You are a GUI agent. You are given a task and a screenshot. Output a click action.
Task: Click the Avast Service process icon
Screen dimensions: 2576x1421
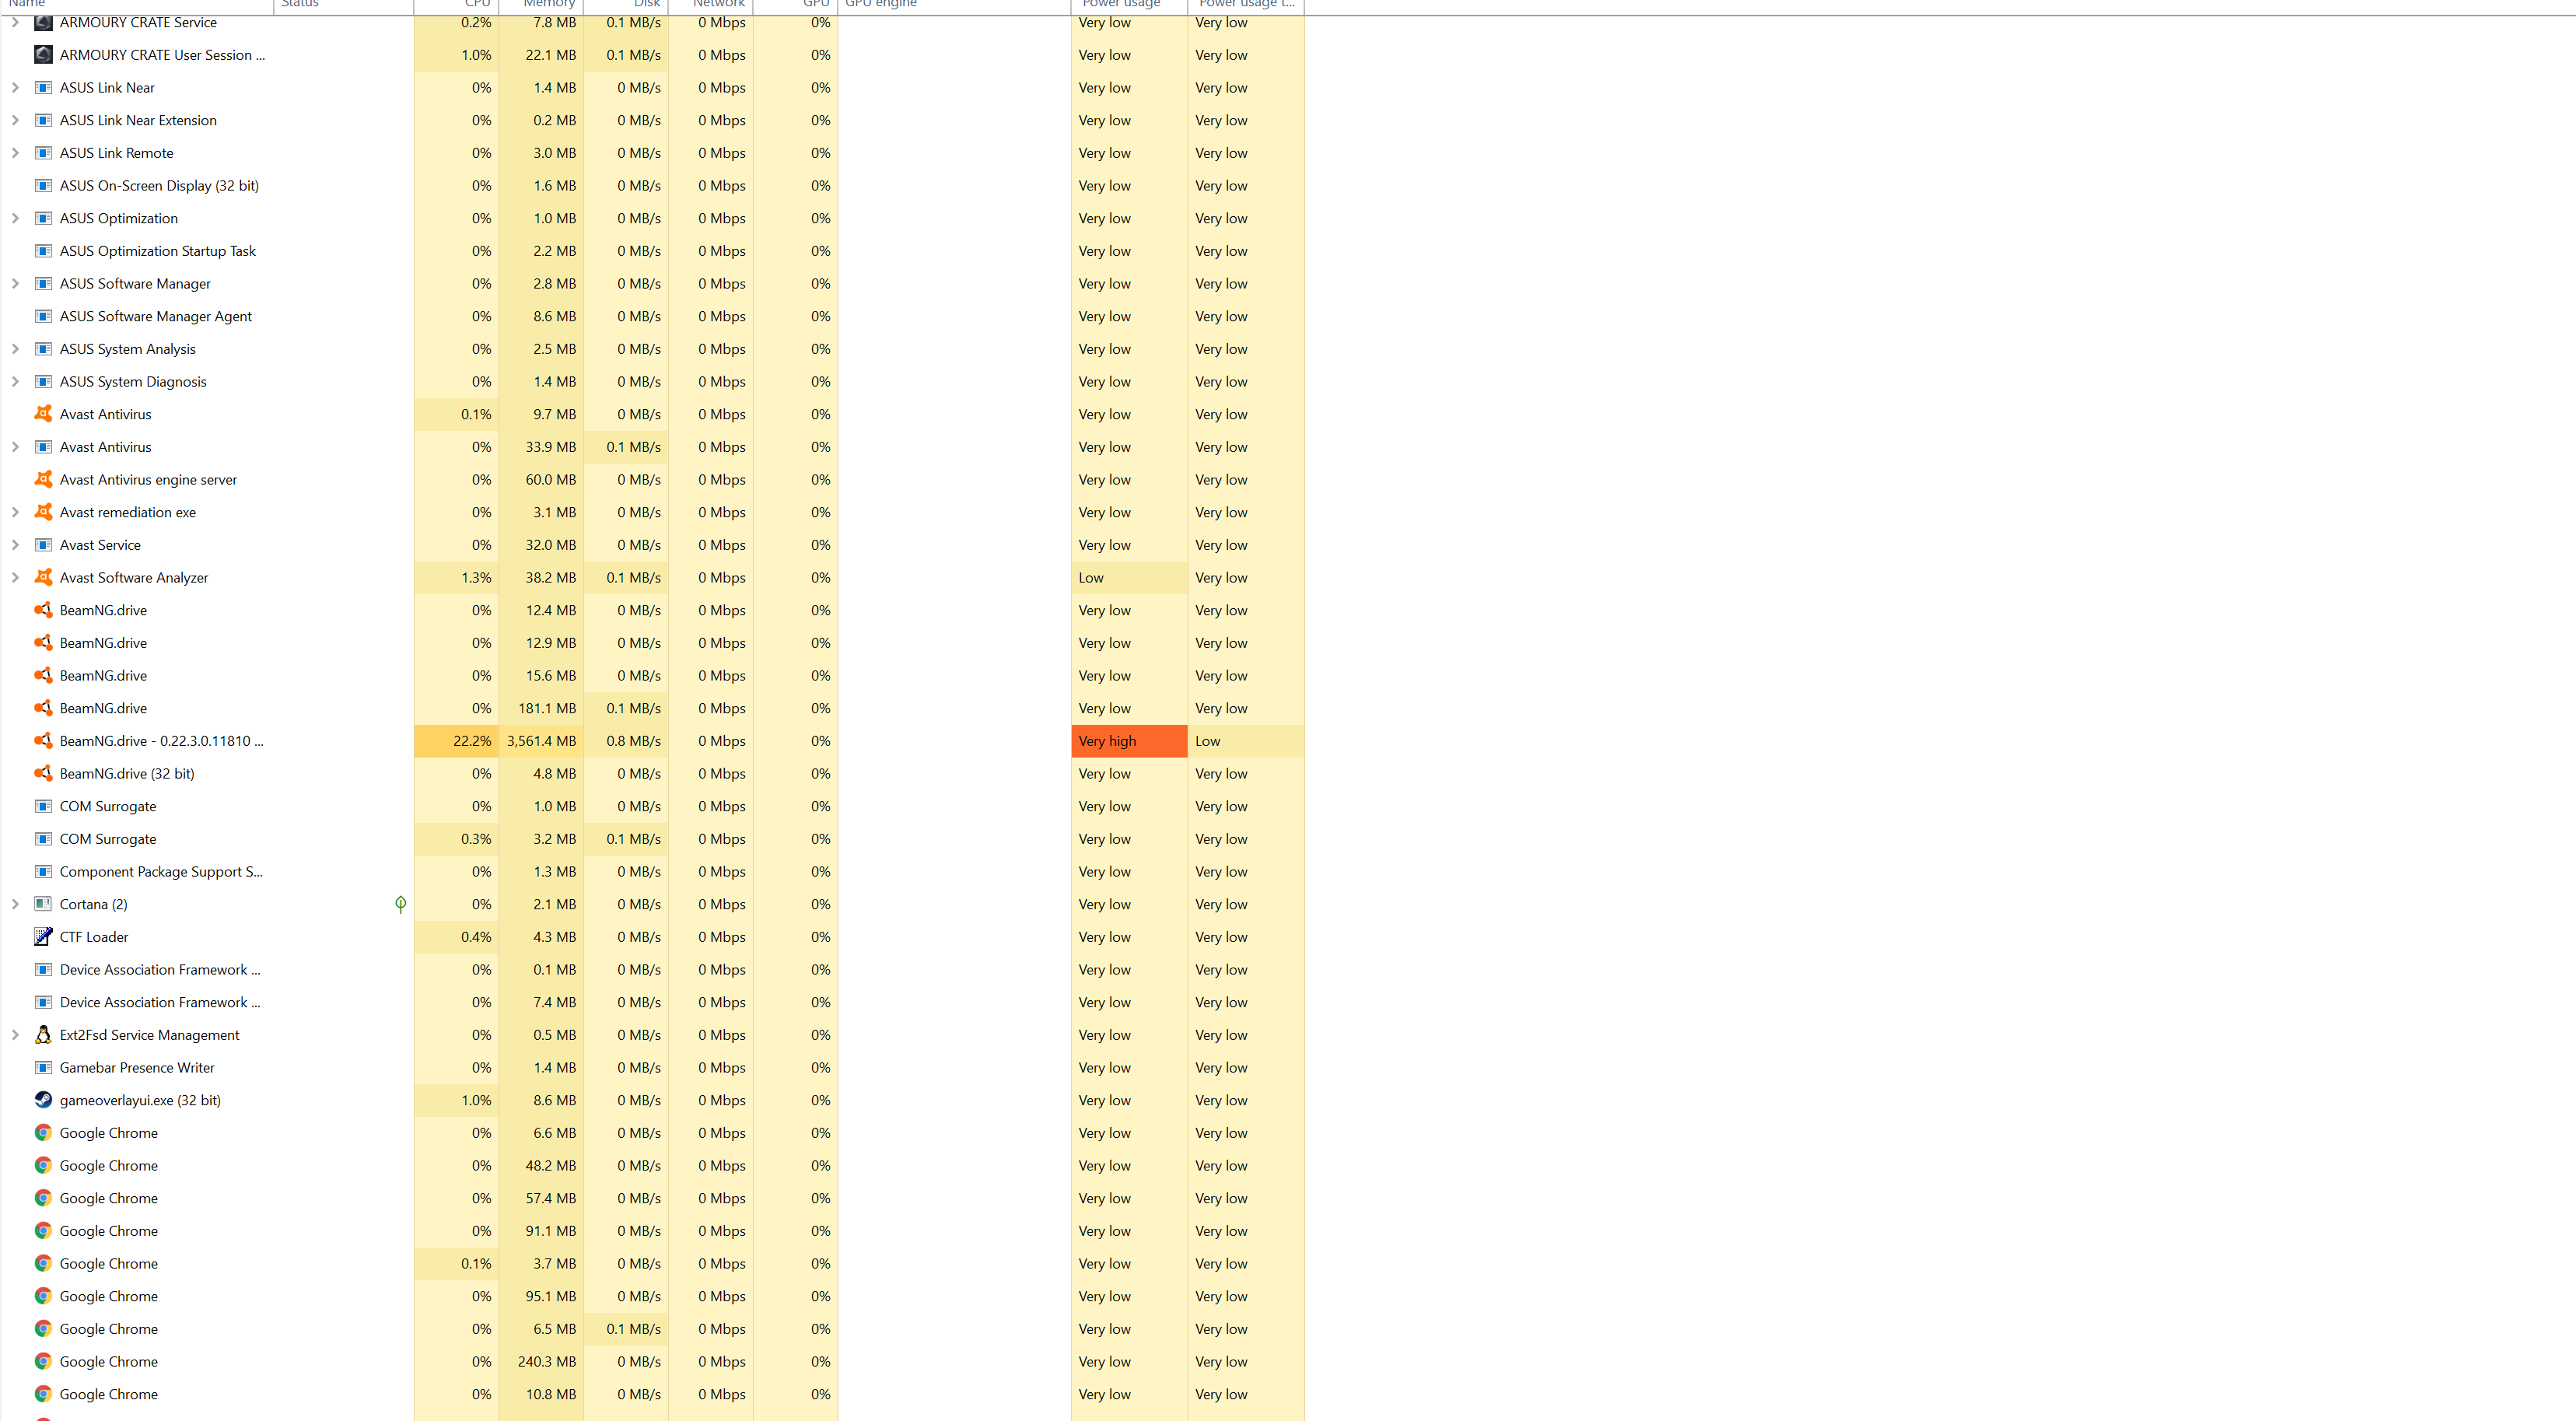(43, 545)
